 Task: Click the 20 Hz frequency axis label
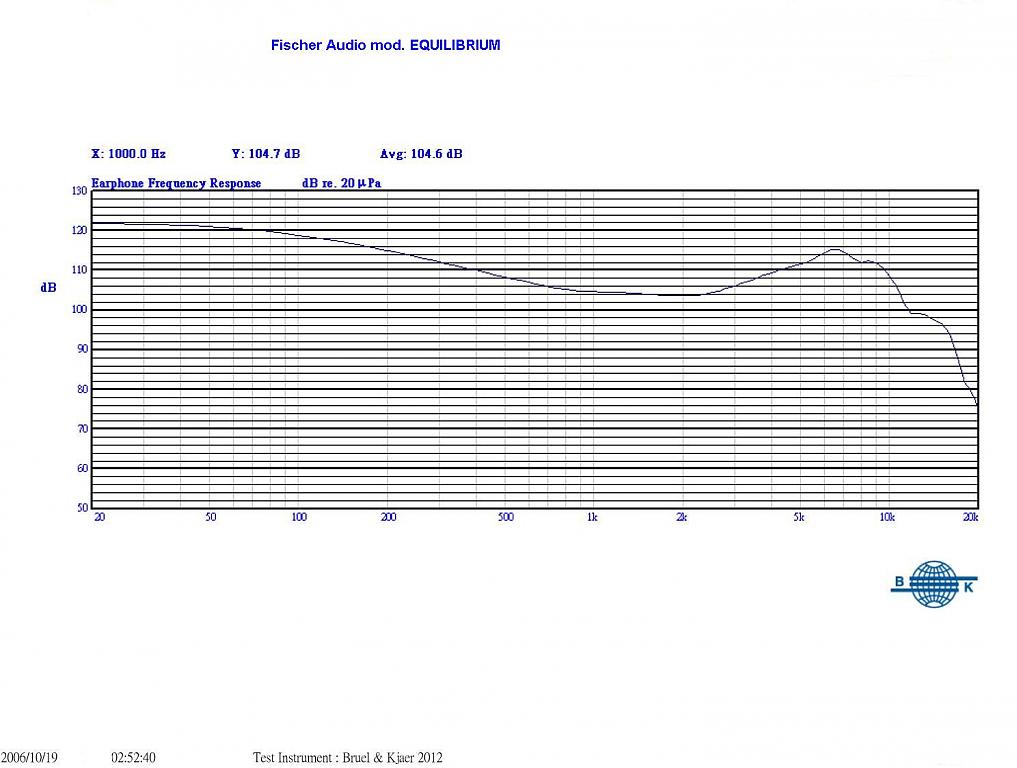[x=99, y=517]
